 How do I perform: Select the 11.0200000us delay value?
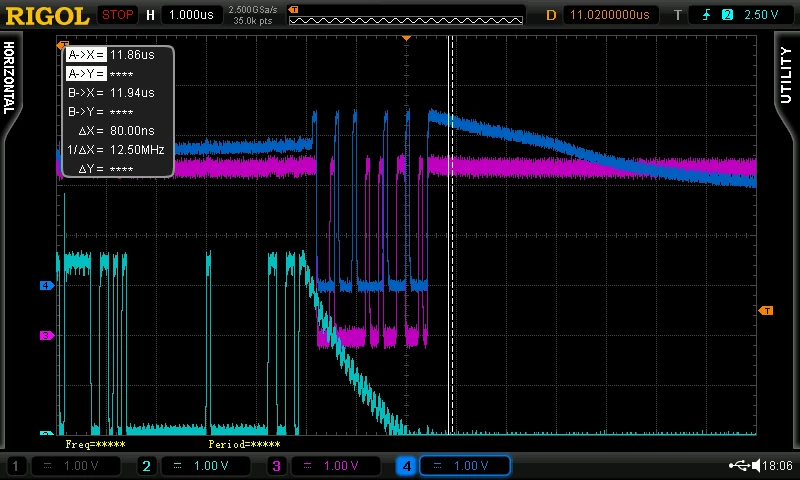pos(610,15)
